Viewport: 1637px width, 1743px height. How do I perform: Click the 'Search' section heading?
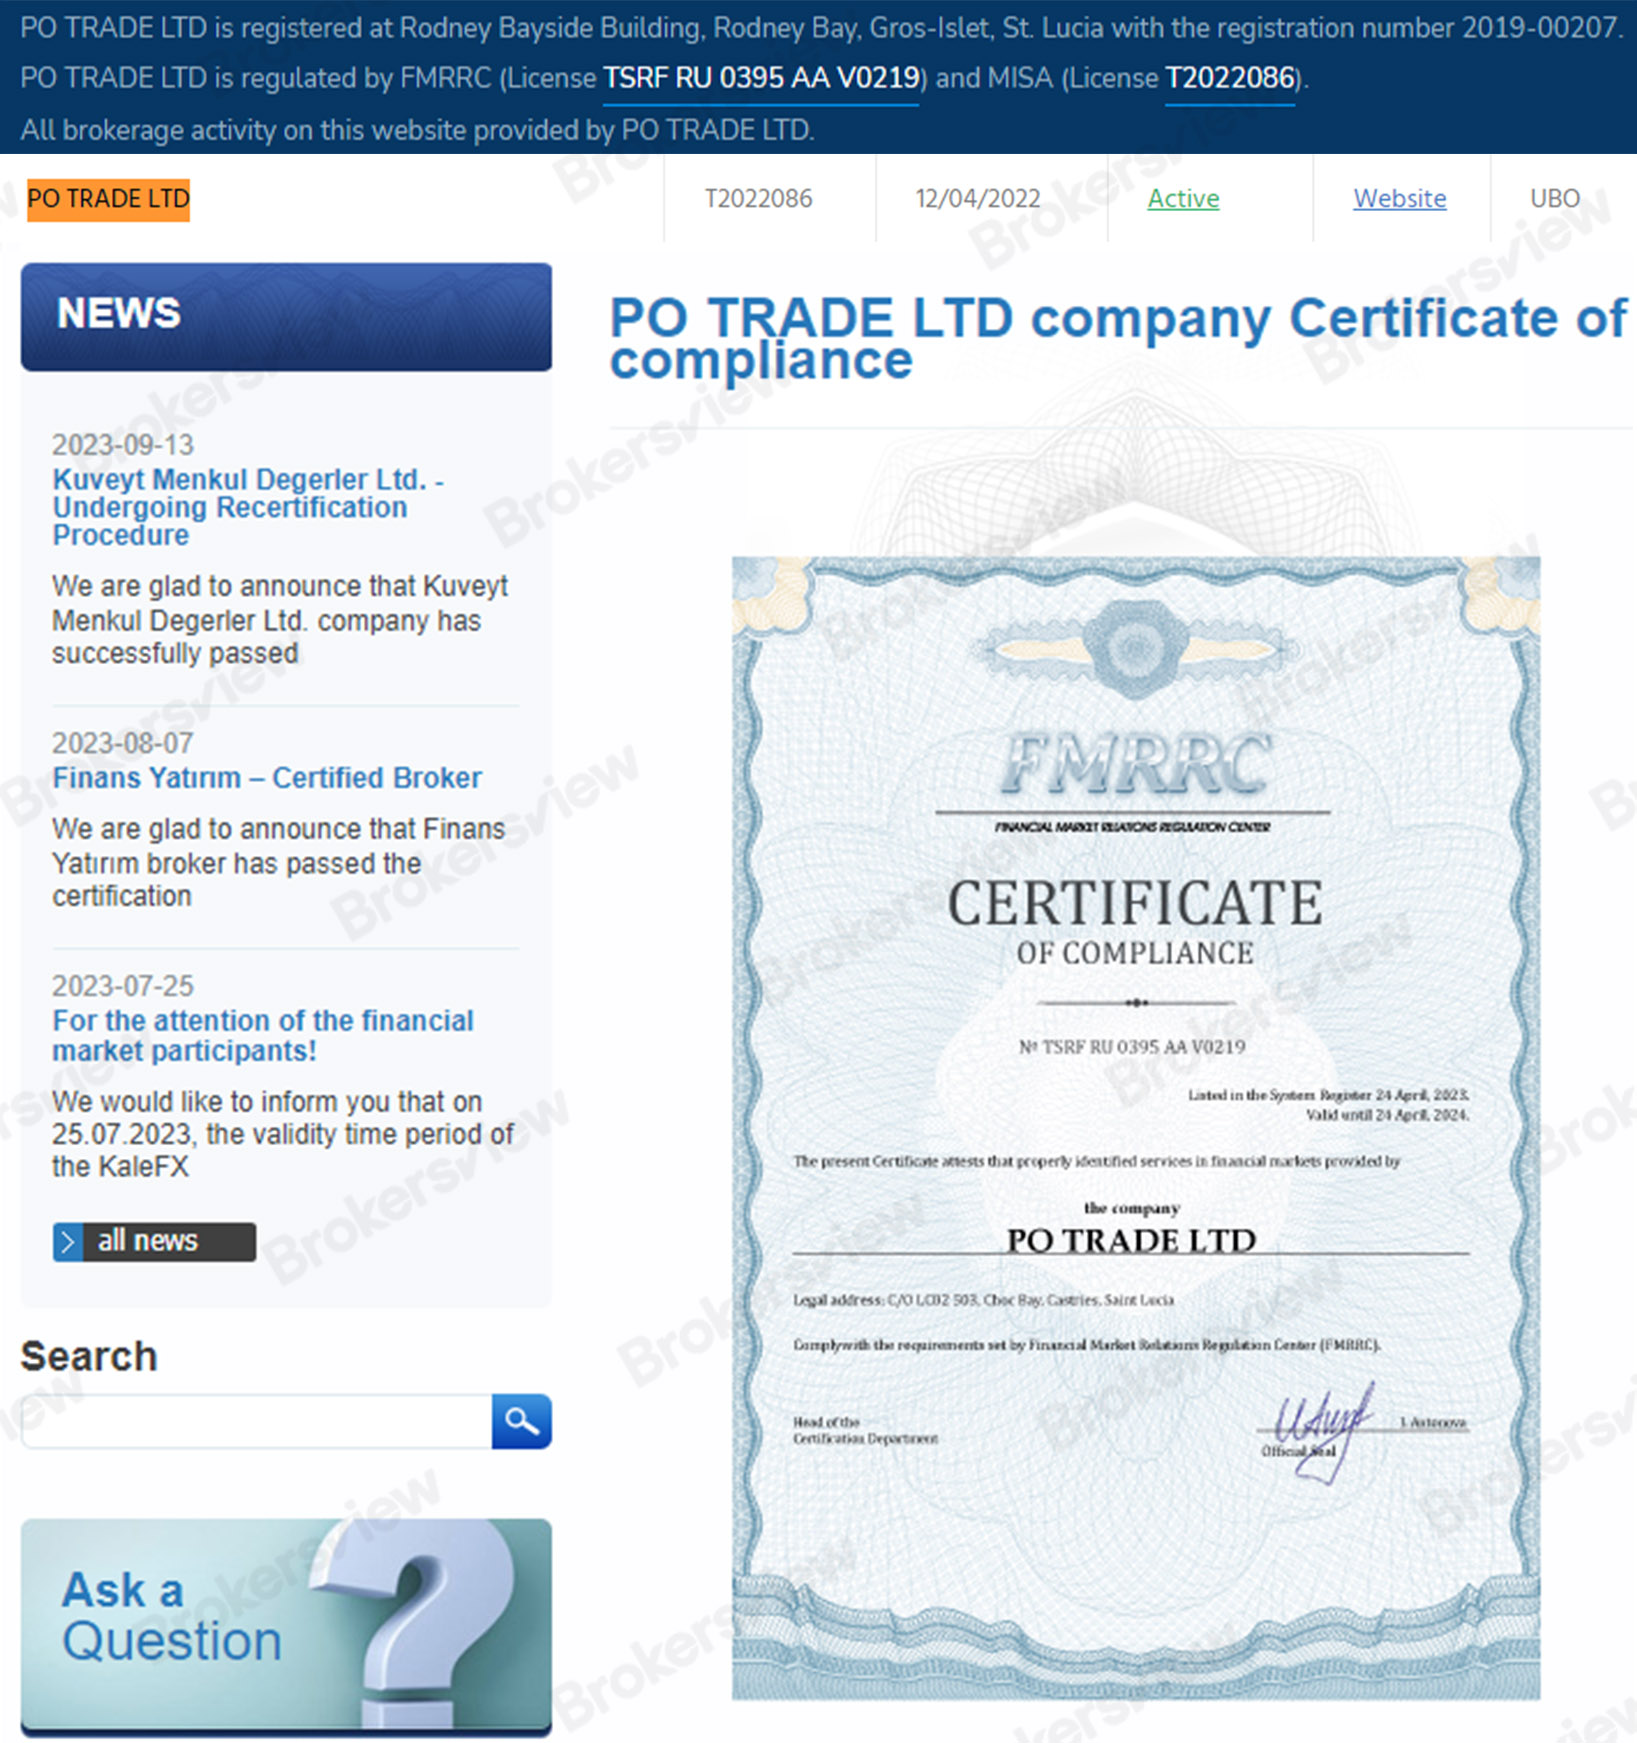[x=89, y=1356]
